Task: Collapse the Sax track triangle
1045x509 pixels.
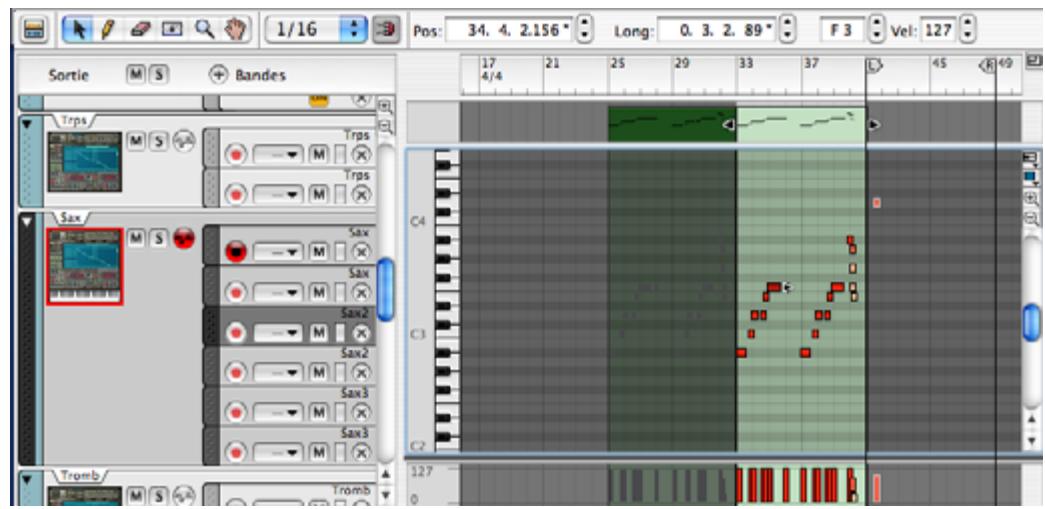Action: click(27, 221)
